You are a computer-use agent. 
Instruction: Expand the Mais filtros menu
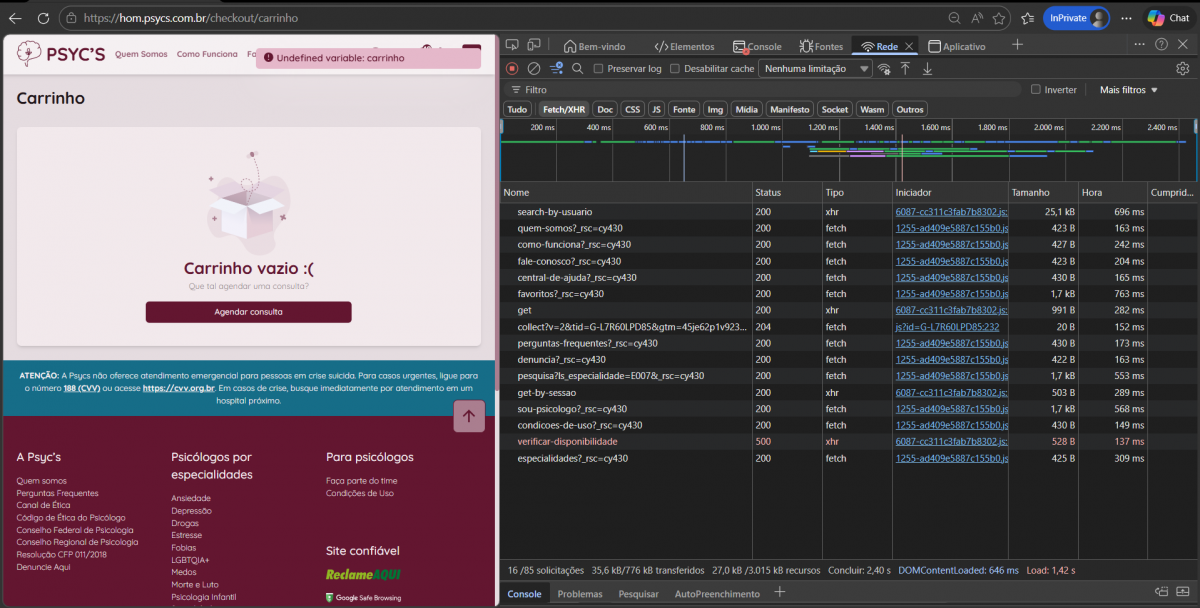click(1128, 90)
